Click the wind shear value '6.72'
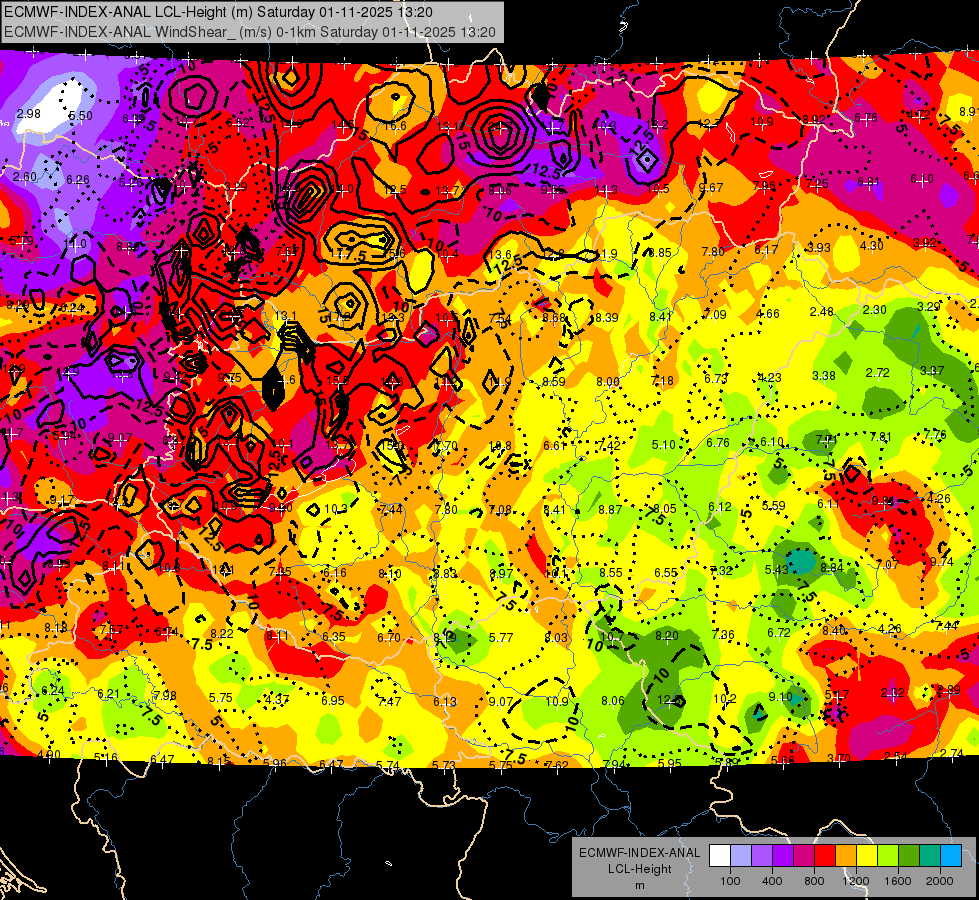The height and width of the screenshot is (900, 979). click(779, 633)
